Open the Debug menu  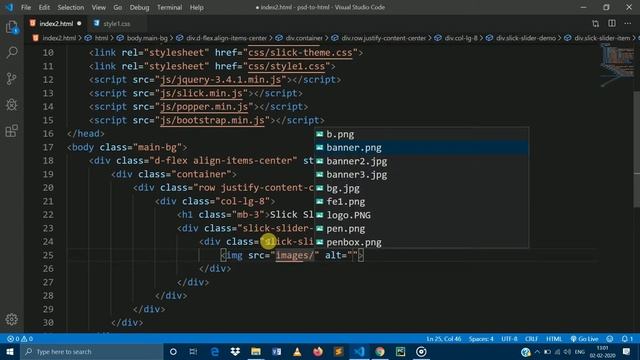coord(139,7)
